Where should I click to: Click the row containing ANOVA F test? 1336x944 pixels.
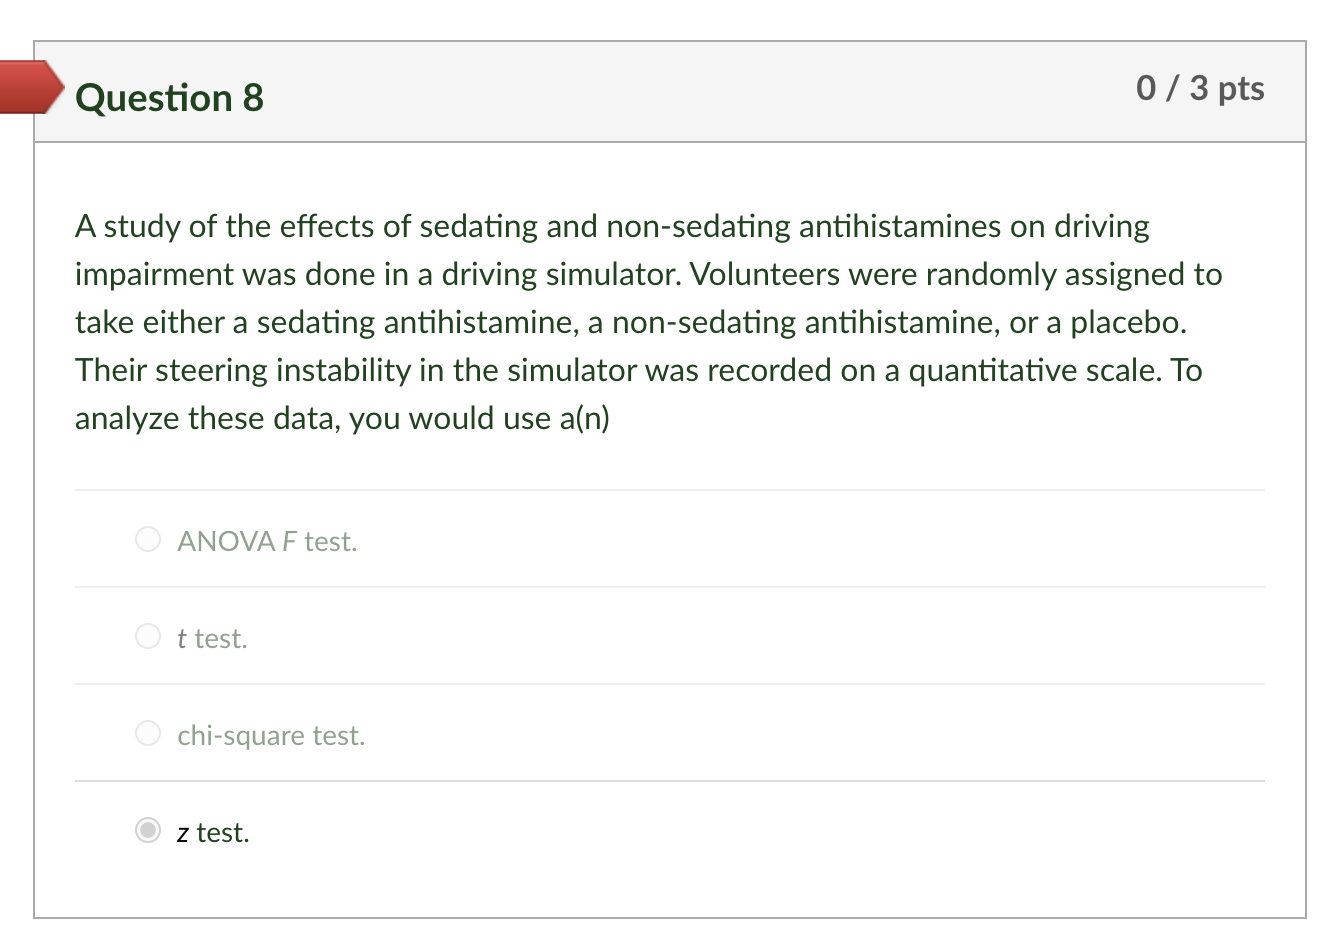coord(668,539)
